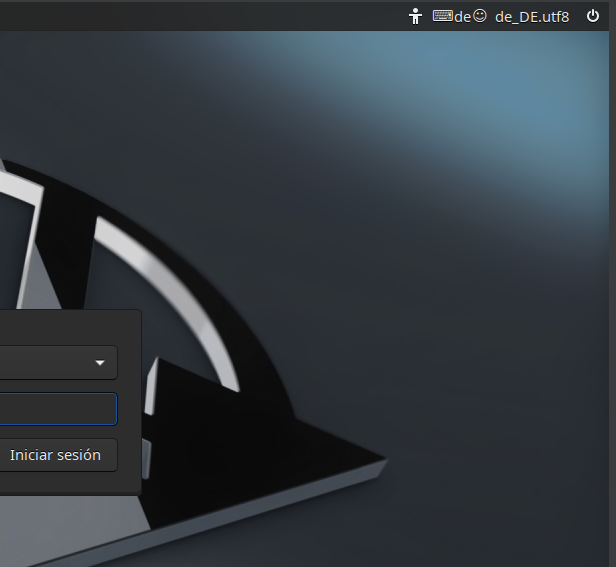The width and height of the screenshot is (616, 567).
Task: Focus the password input field
Action: pos(58,409)
